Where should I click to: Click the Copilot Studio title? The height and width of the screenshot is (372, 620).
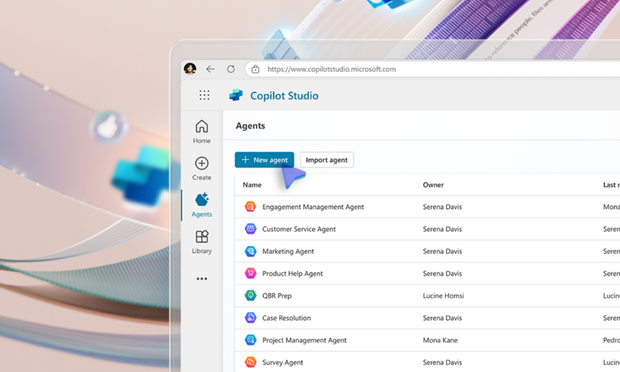pyautogui.click(x=284, y=96)
